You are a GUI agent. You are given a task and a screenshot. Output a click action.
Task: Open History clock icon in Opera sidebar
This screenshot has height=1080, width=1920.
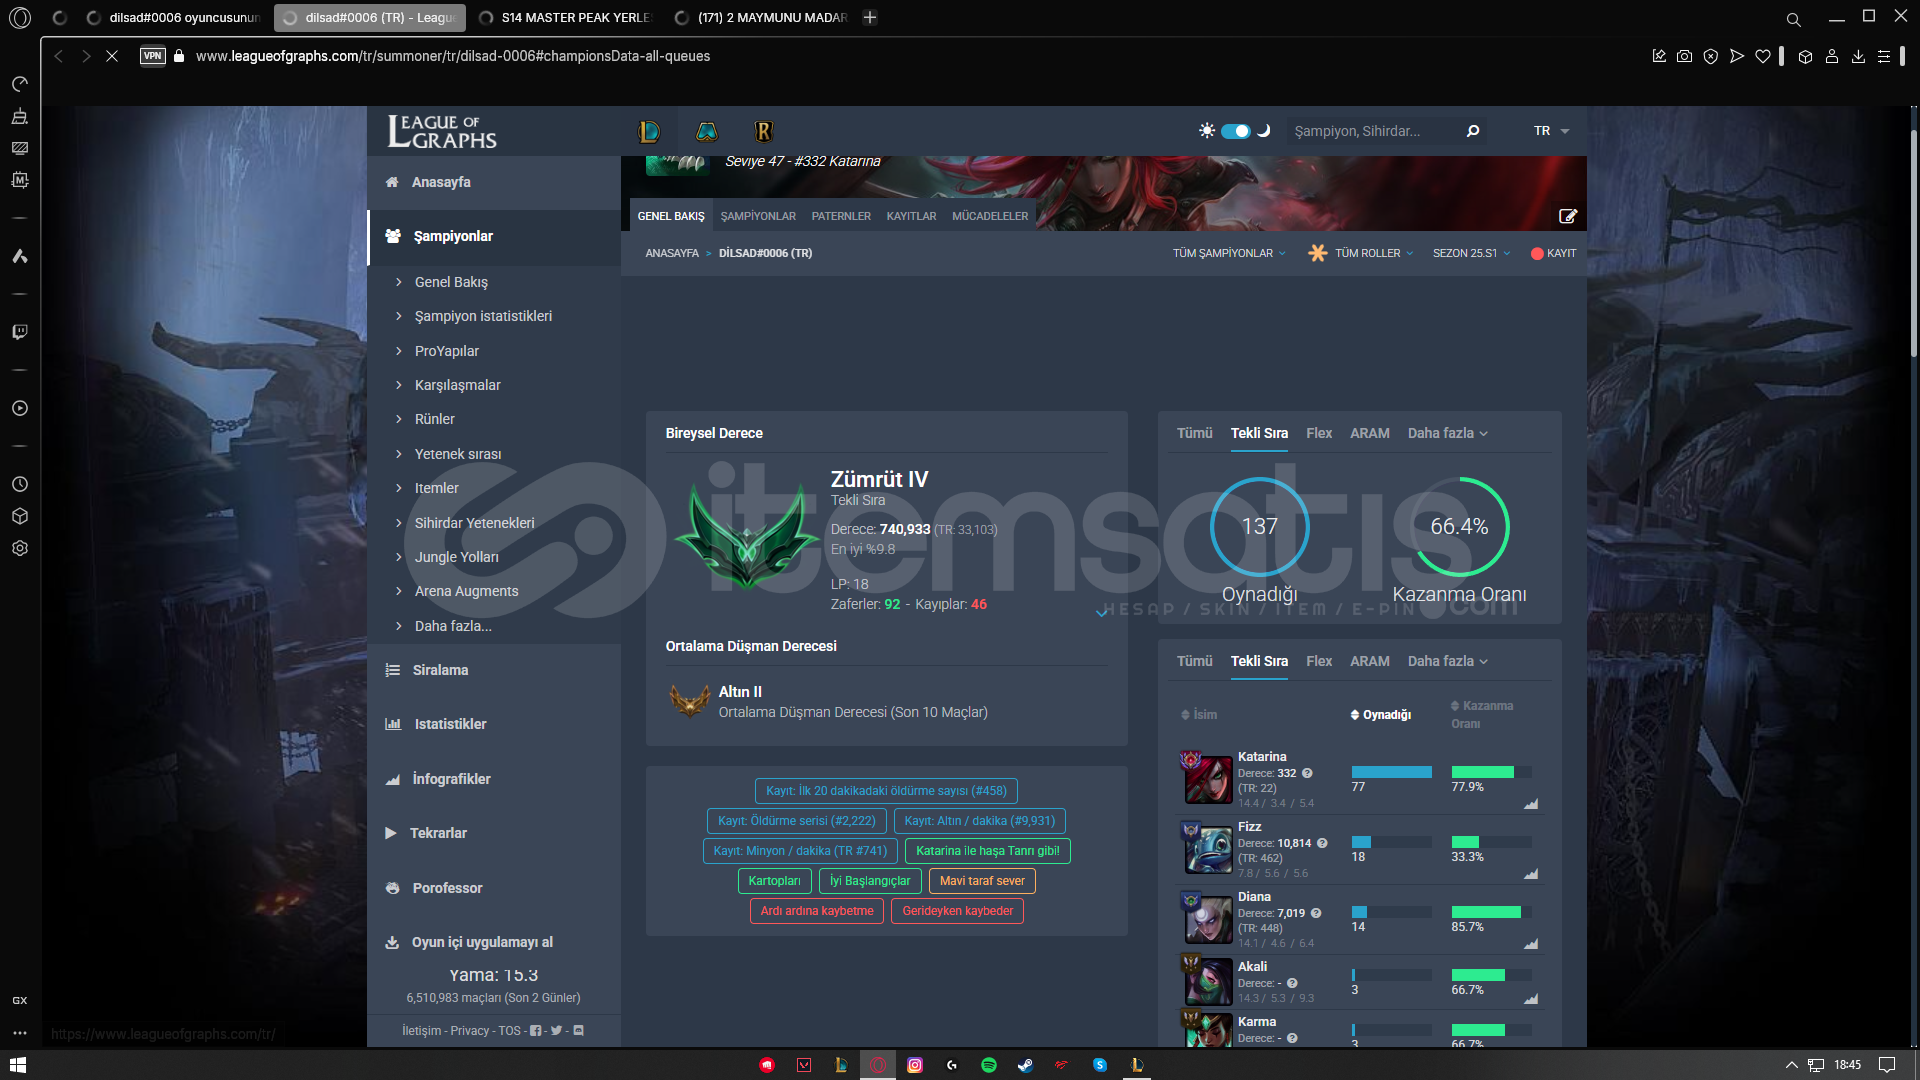pos(20,484)
